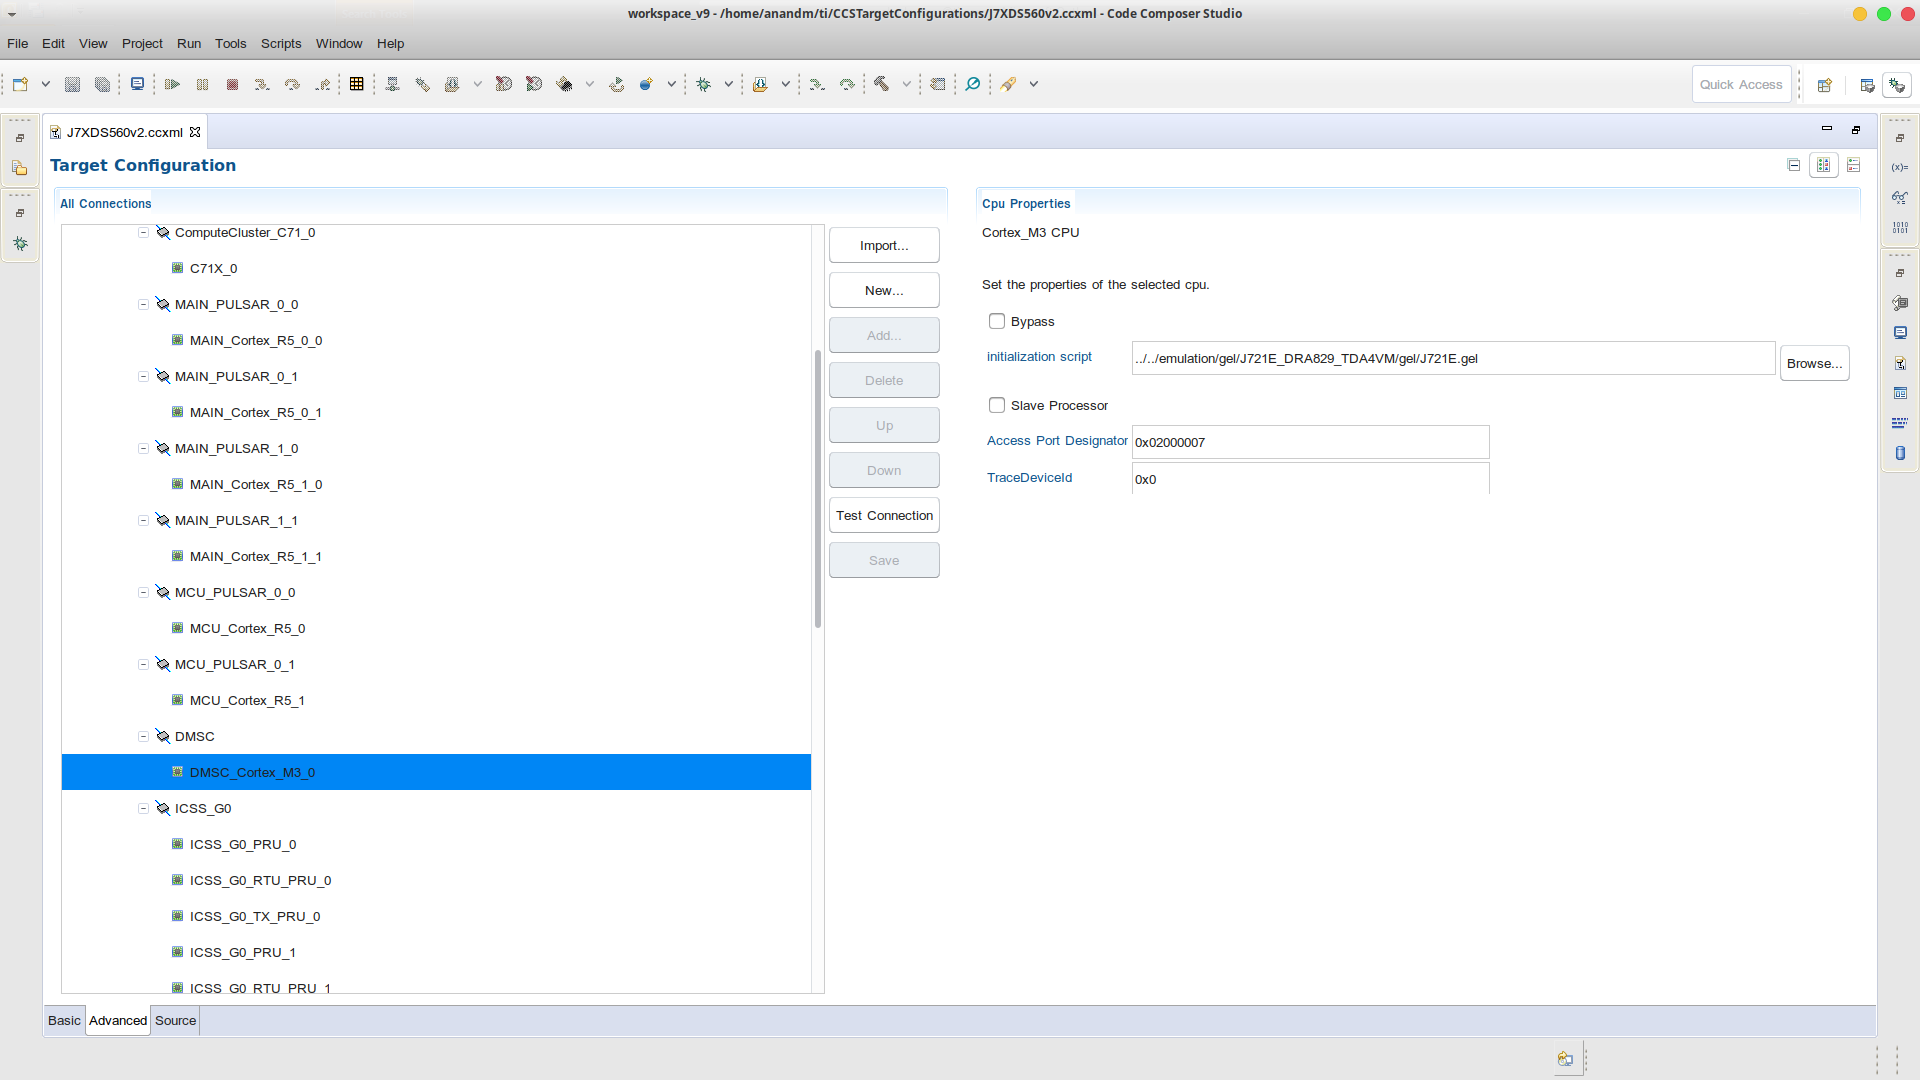
Task: Enable the Bypass checkbox
Action: (x=997, y=321)
